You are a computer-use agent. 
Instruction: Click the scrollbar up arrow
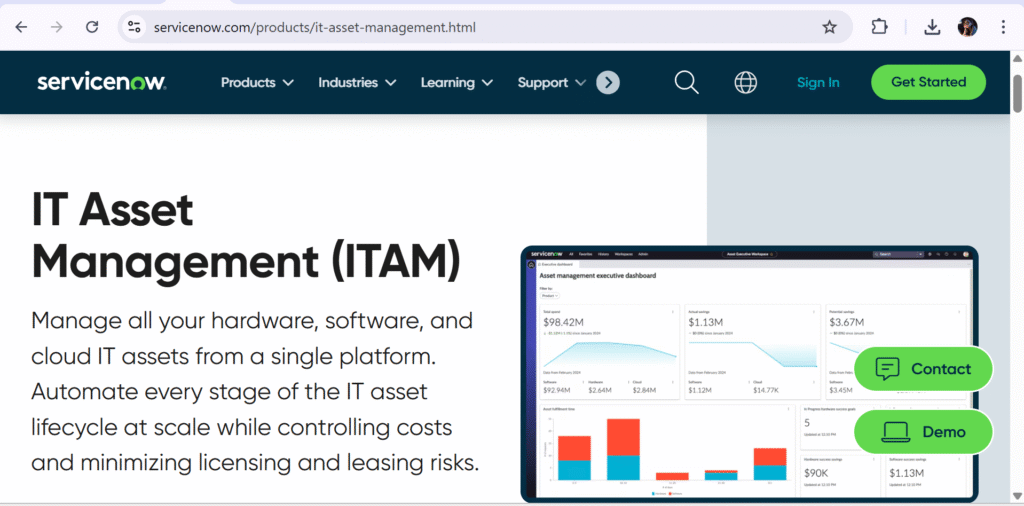[x=1017, y=59]
